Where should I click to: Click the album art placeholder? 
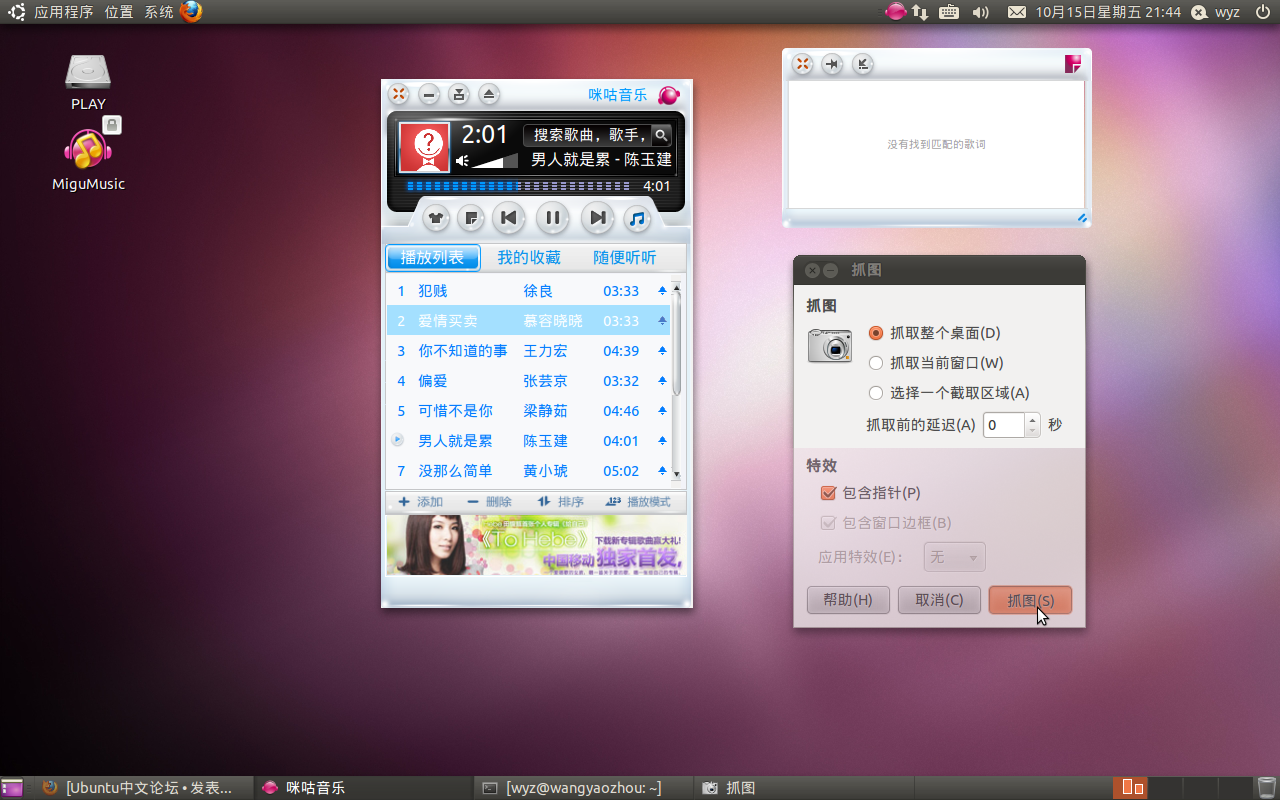[x=425, y=148]
